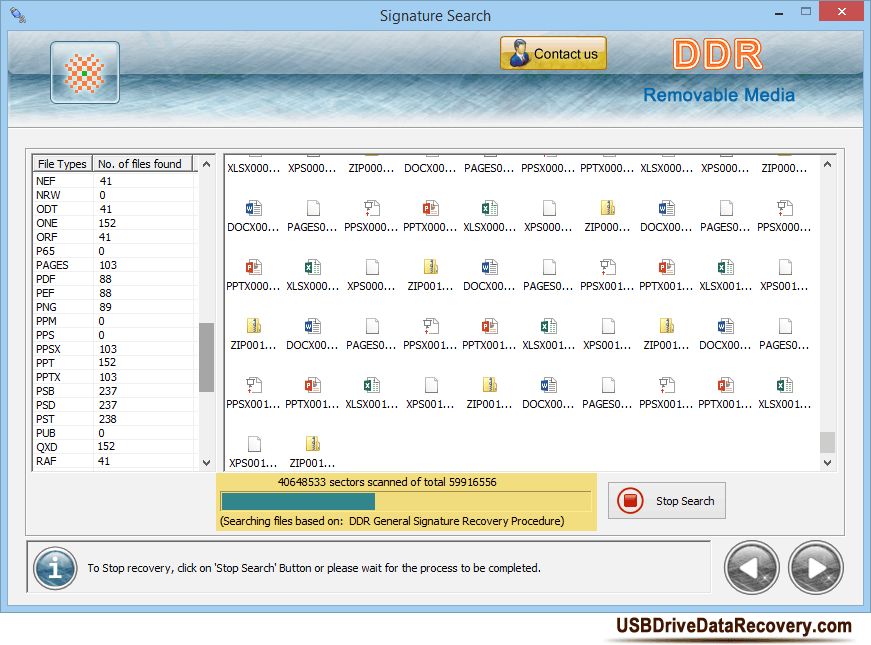Select the ORF file type row

pos(114,237)
